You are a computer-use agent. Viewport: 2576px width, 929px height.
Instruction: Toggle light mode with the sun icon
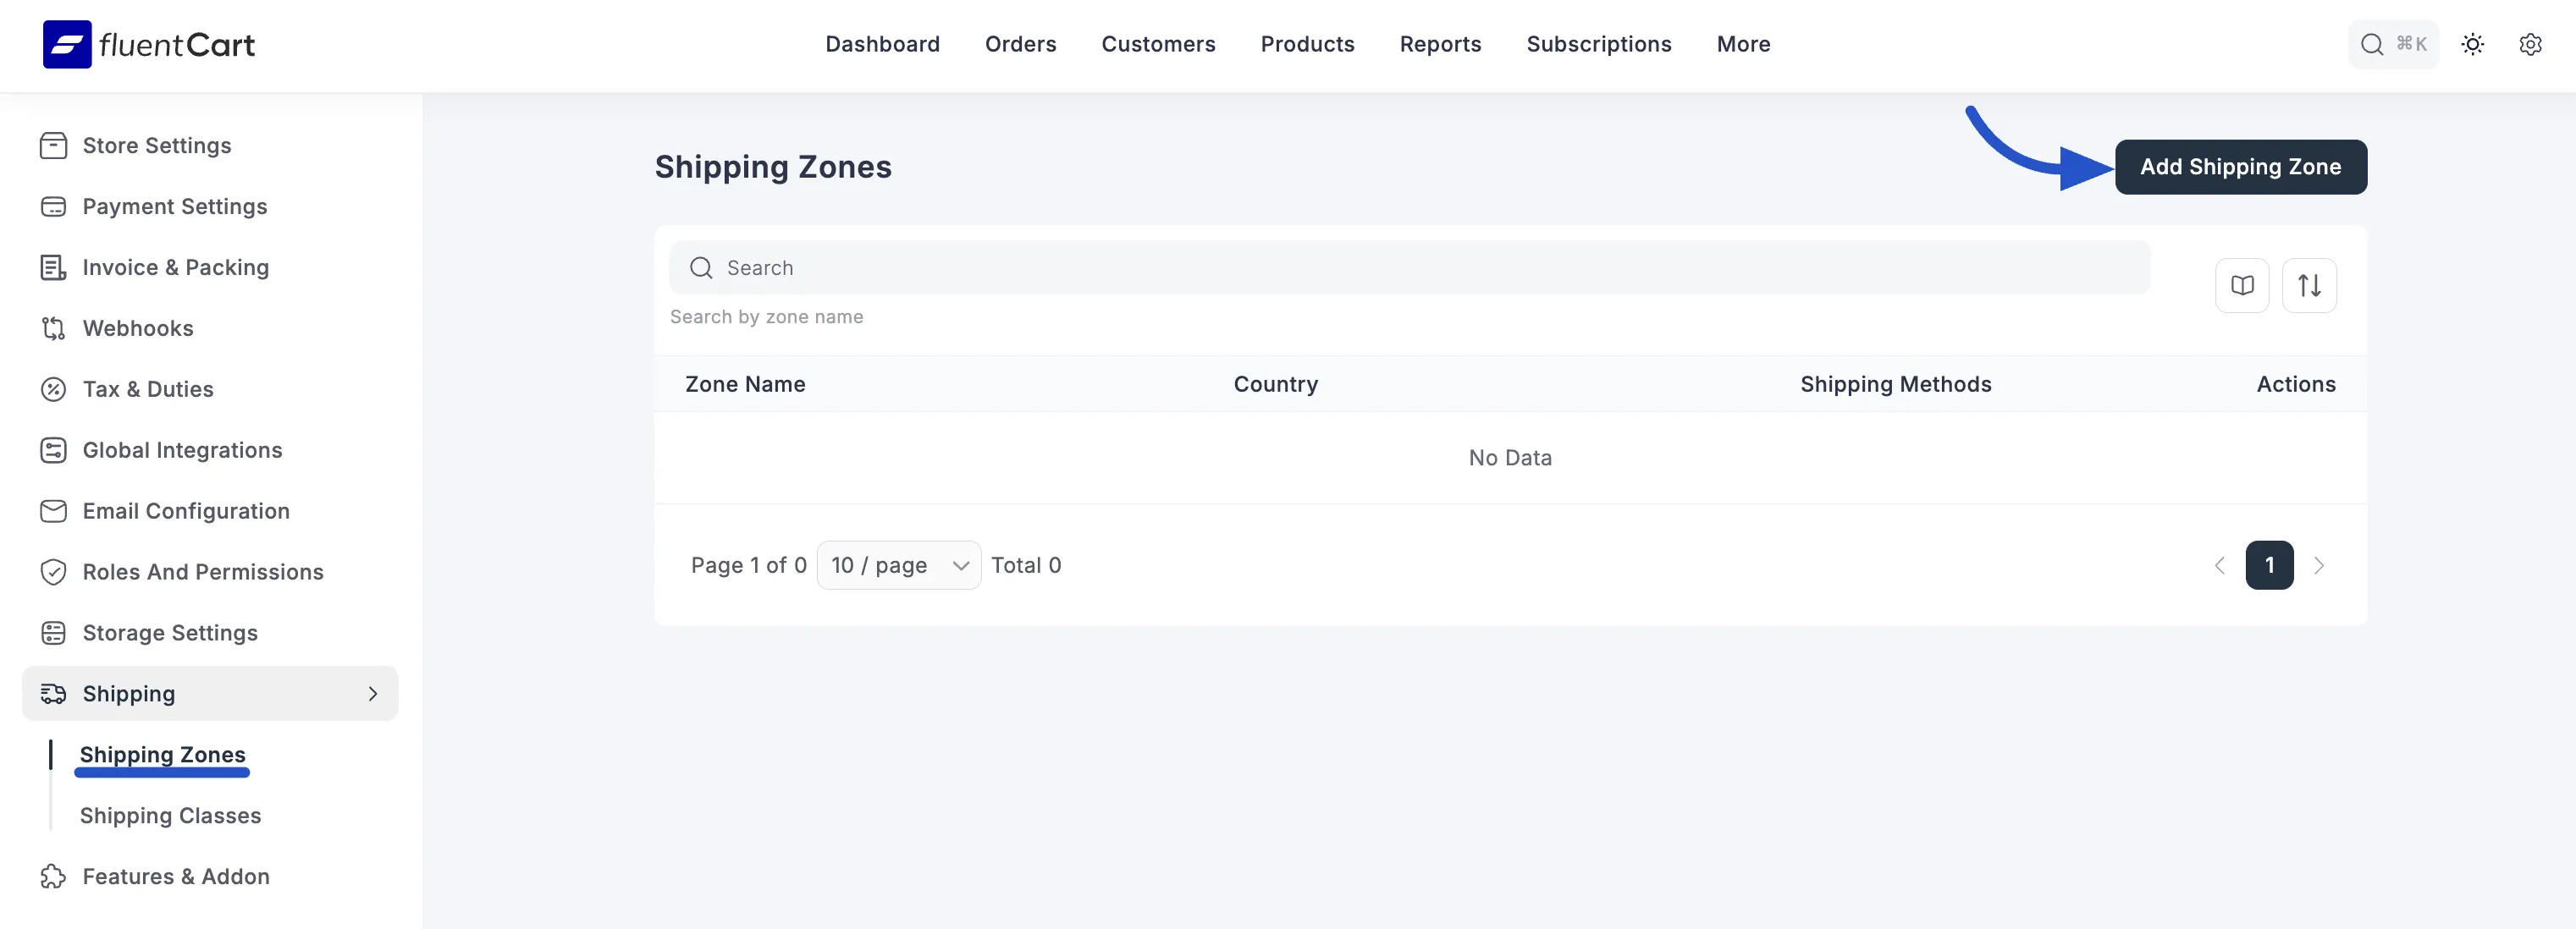point(2473,44)
